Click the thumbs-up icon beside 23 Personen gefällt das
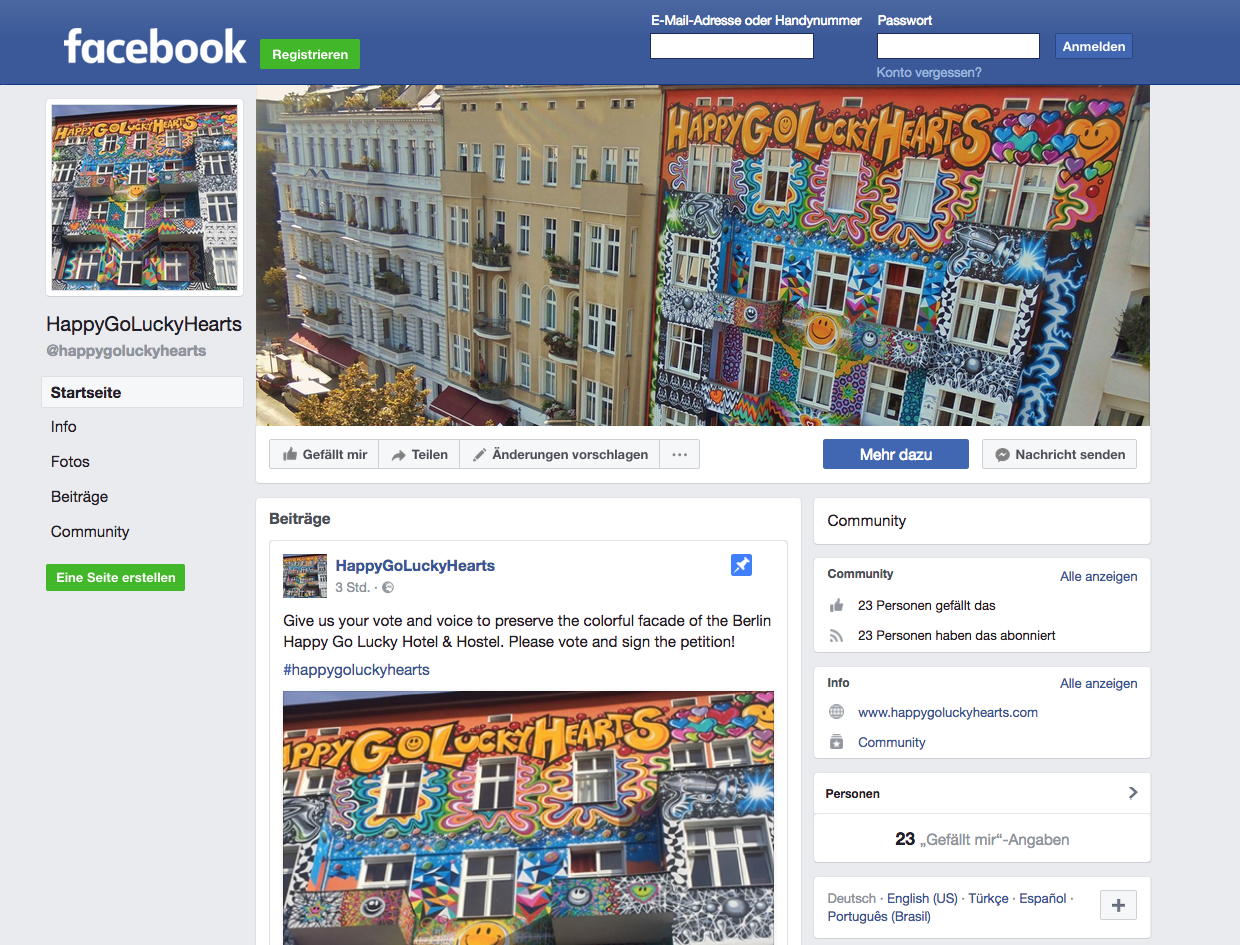The image size is (1240, 945). [x=837, y=606]
